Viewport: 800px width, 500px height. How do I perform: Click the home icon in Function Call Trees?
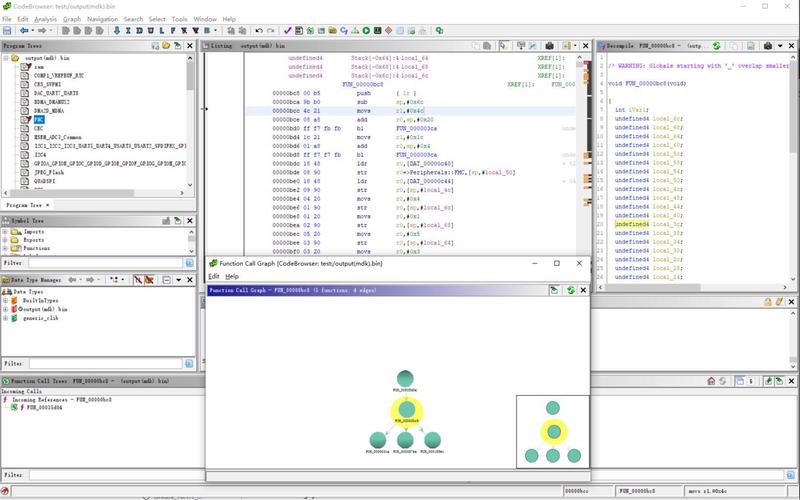711,381
